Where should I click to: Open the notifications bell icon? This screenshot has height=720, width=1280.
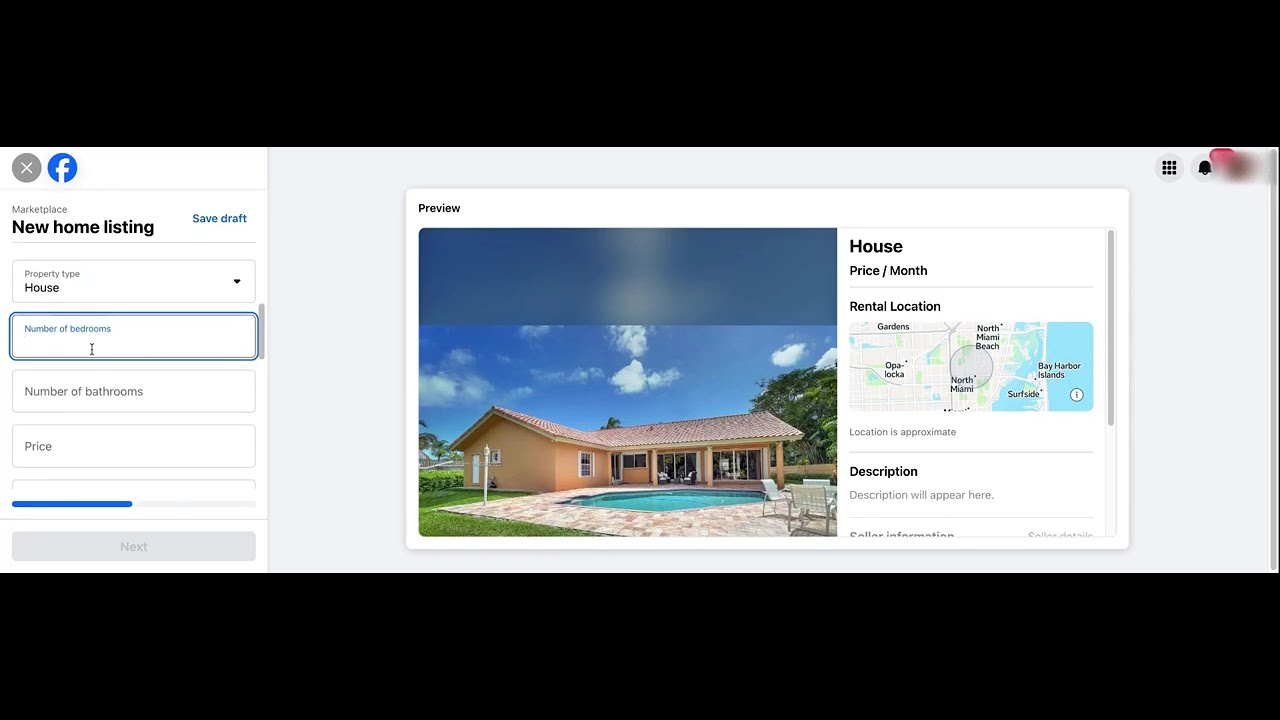(x=1205, y=168)
